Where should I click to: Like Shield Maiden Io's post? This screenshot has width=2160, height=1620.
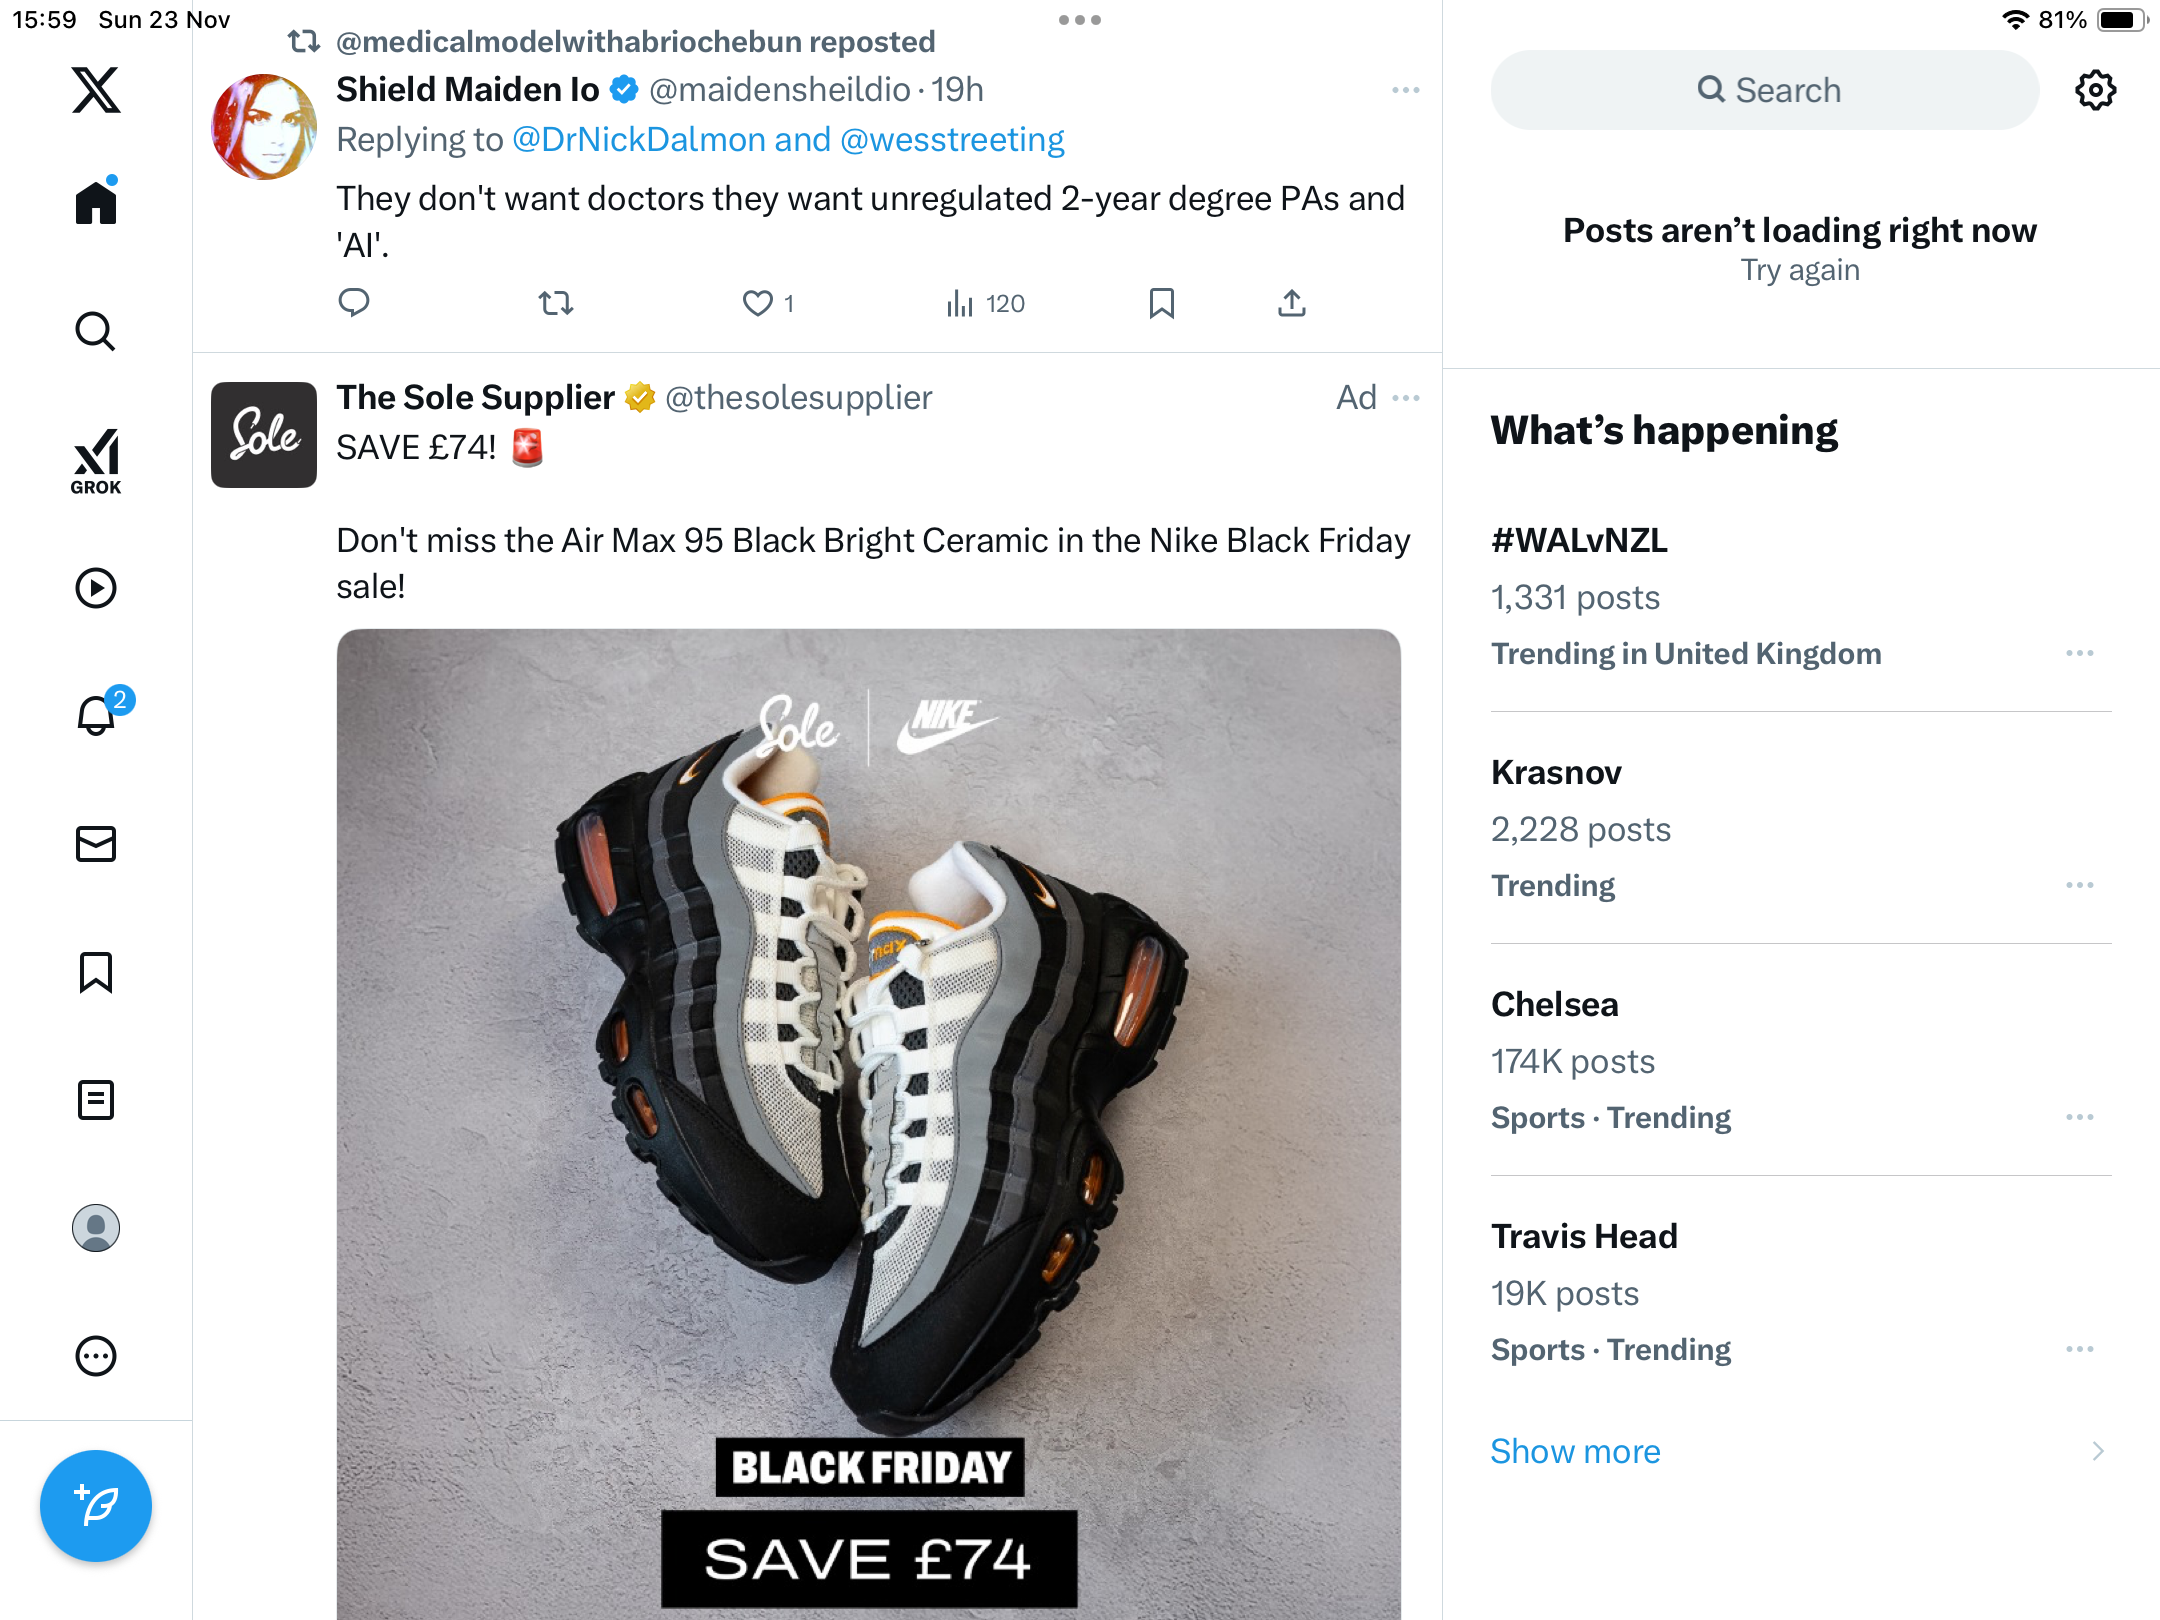[x=758, y=303]
